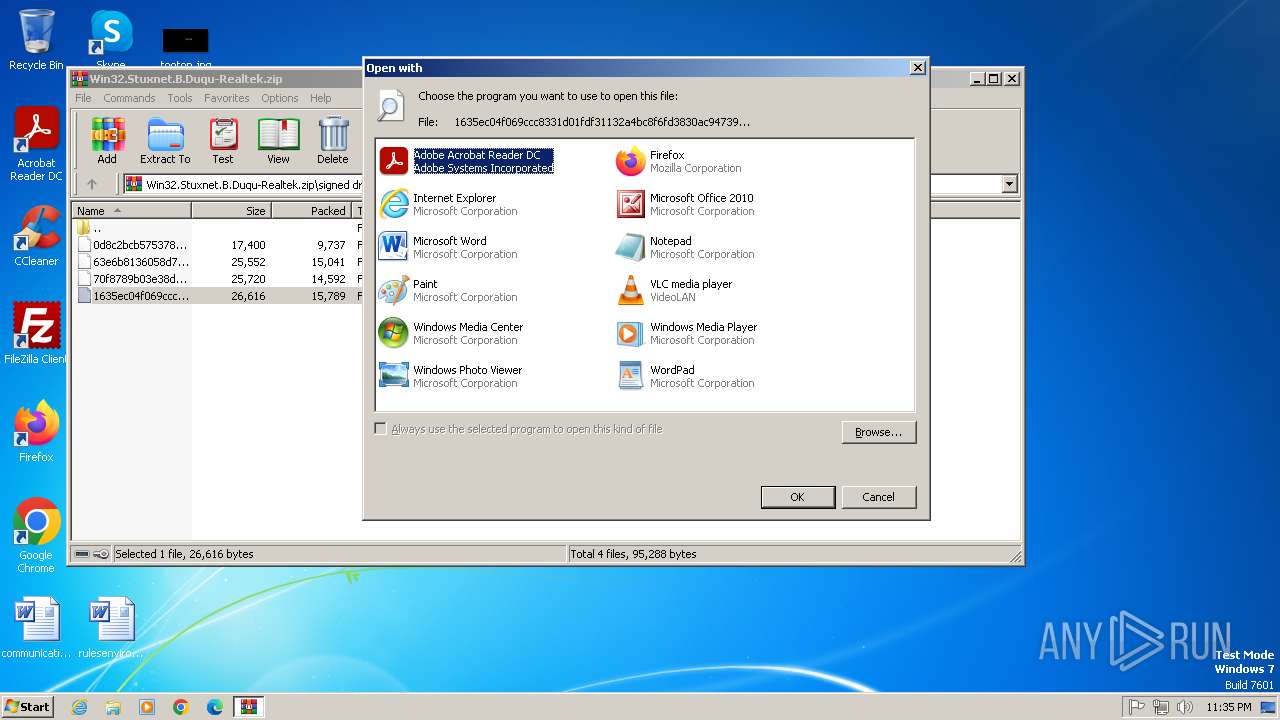Image resolution: width=1280 pixels, height=720 pixels.
Task: Open Firefox desktop shortcut
Action: [x=36, y=432]
